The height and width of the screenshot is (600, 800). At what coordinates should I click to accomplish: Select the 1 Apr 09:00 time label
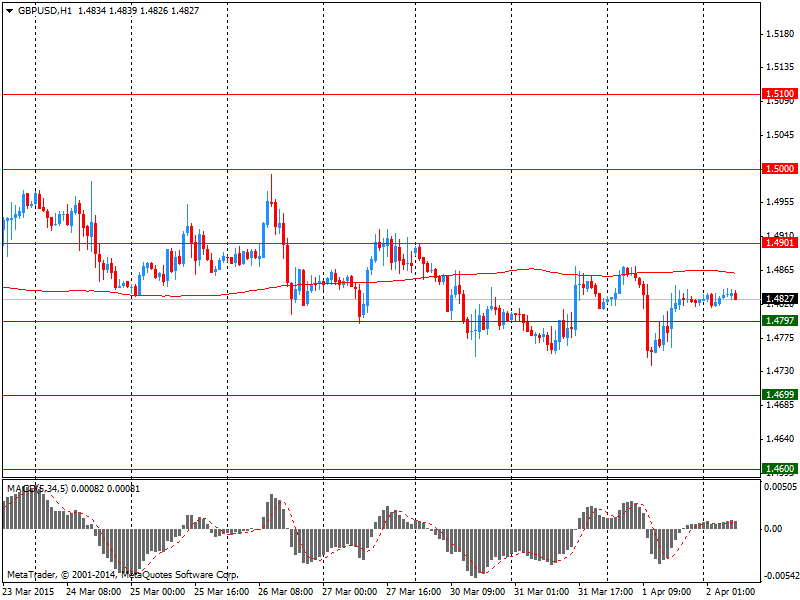click(667, 592)
